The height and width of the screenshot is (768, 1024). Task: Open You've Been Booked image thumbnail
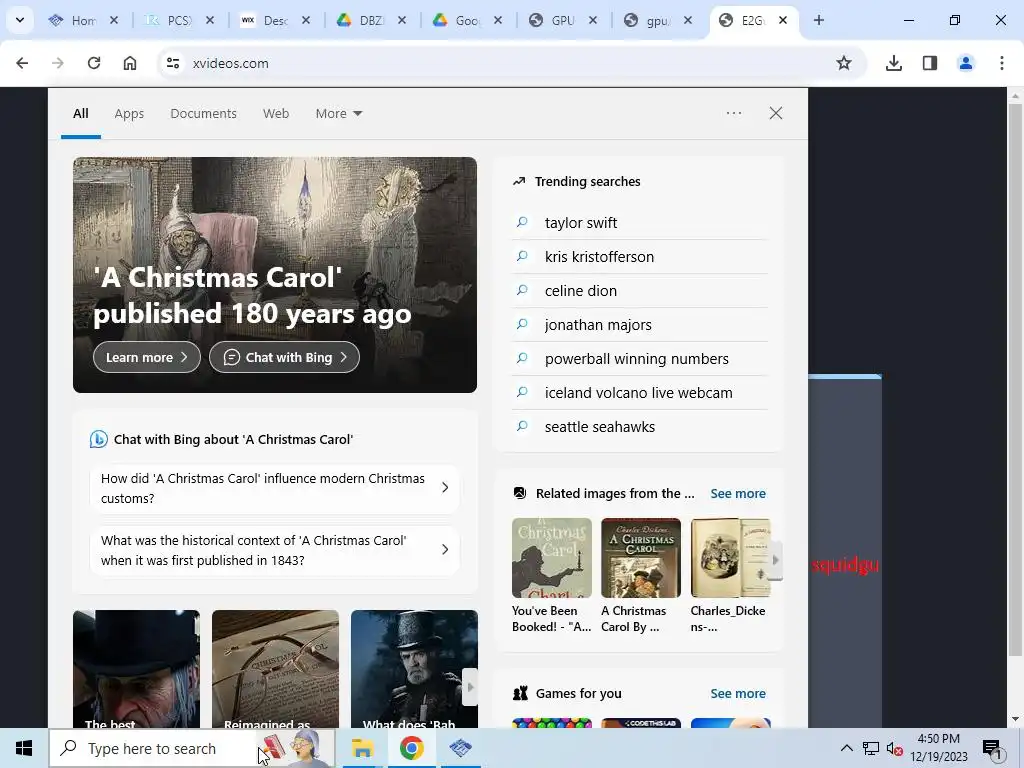click(552, 558)
